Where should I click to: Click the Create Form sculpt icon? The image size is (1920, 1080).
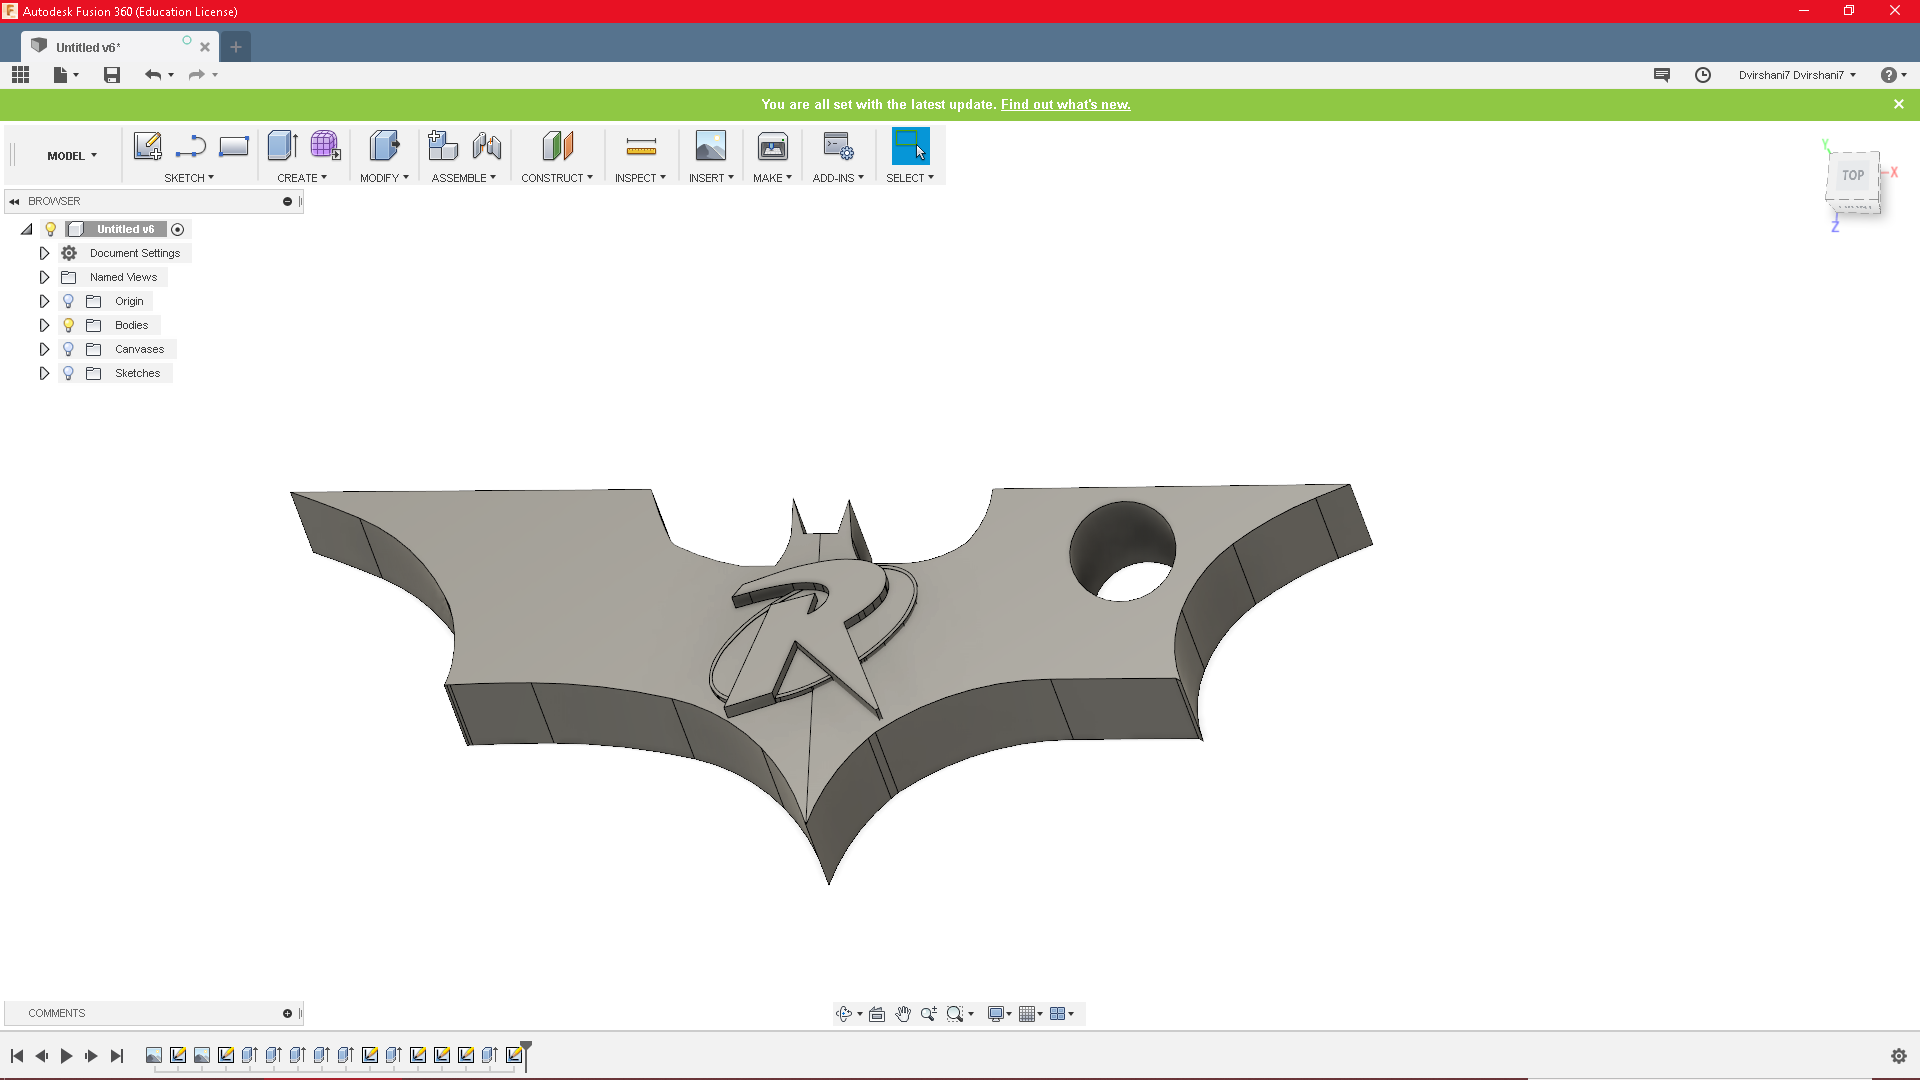(x=325, y=146)
